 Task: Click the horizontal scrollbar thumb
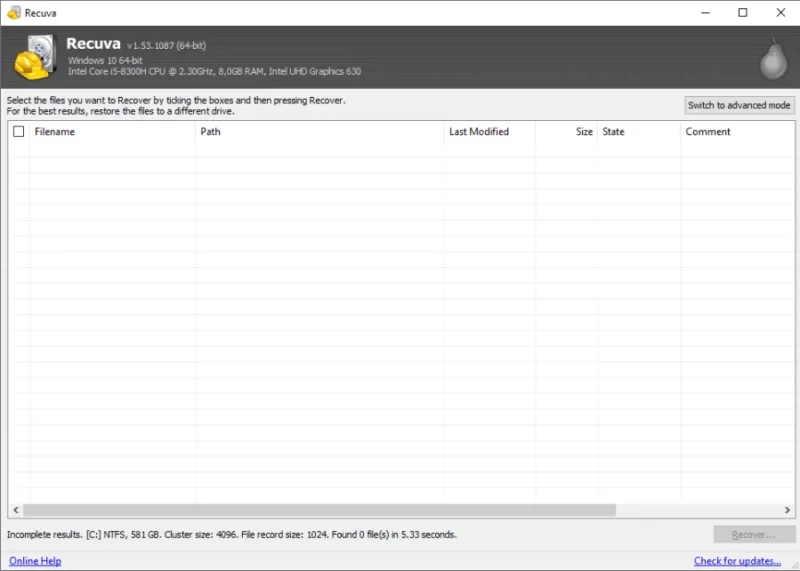click(x=319, y=510)
